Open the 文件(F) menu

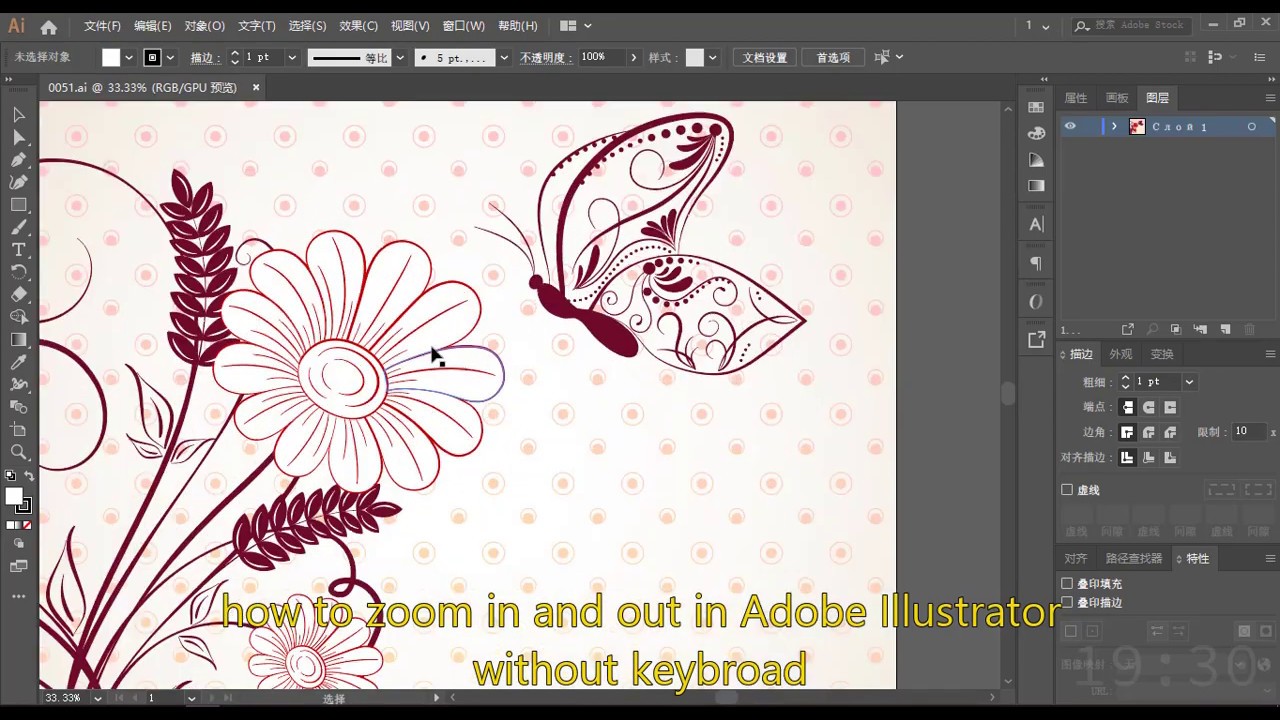102,26
